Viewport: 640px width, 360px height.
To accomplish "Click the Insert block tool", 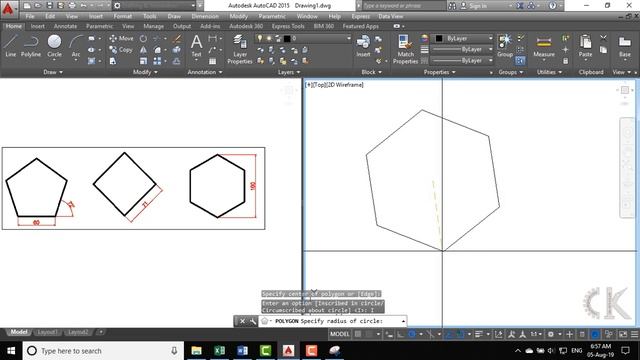I will 363,46.
